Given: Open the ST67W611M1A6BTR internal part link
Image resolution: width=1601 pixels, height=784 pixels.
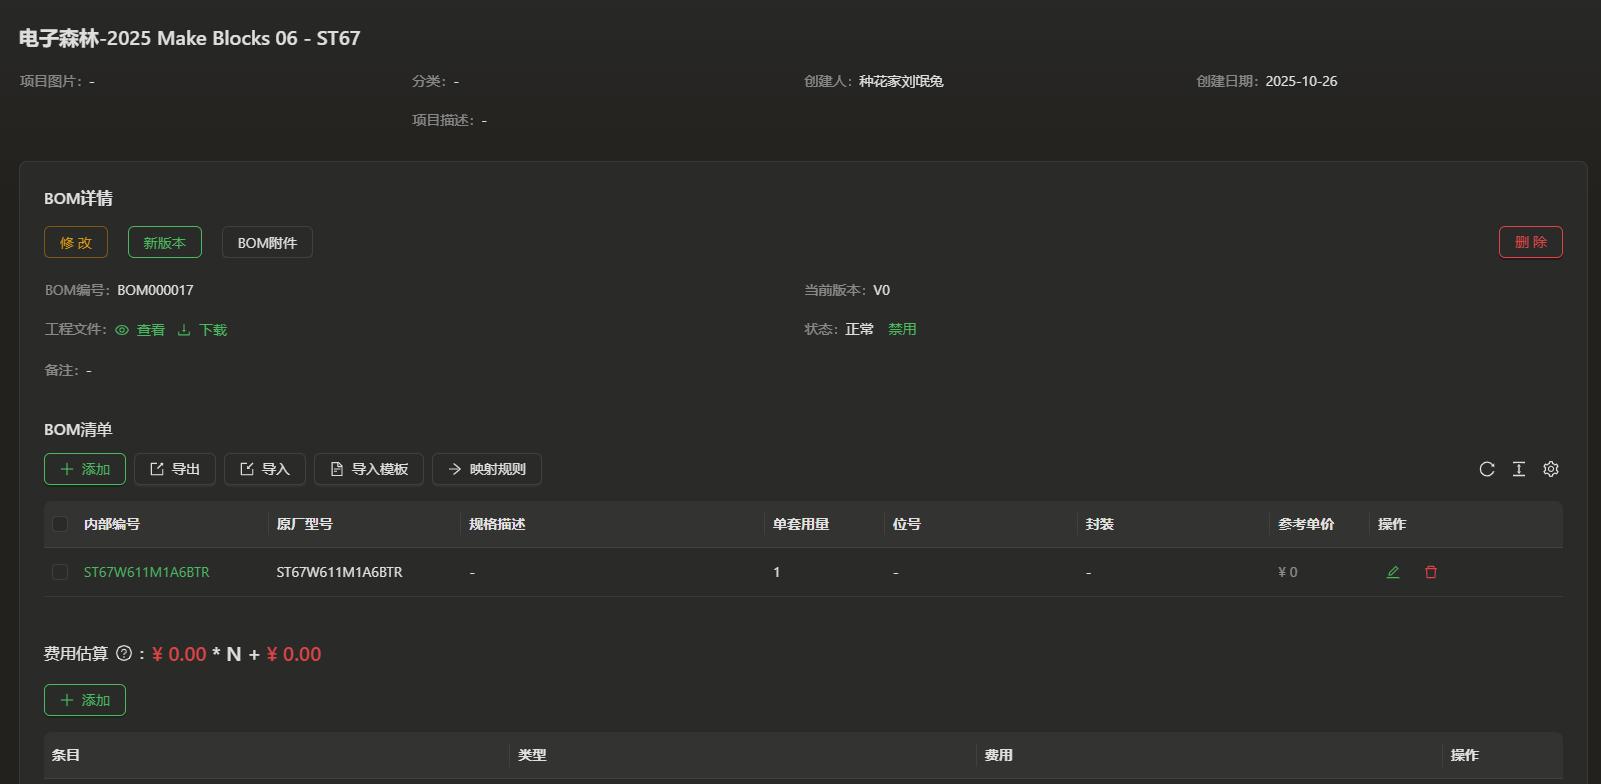Looking at the screenshot, I should click(147, 573).
